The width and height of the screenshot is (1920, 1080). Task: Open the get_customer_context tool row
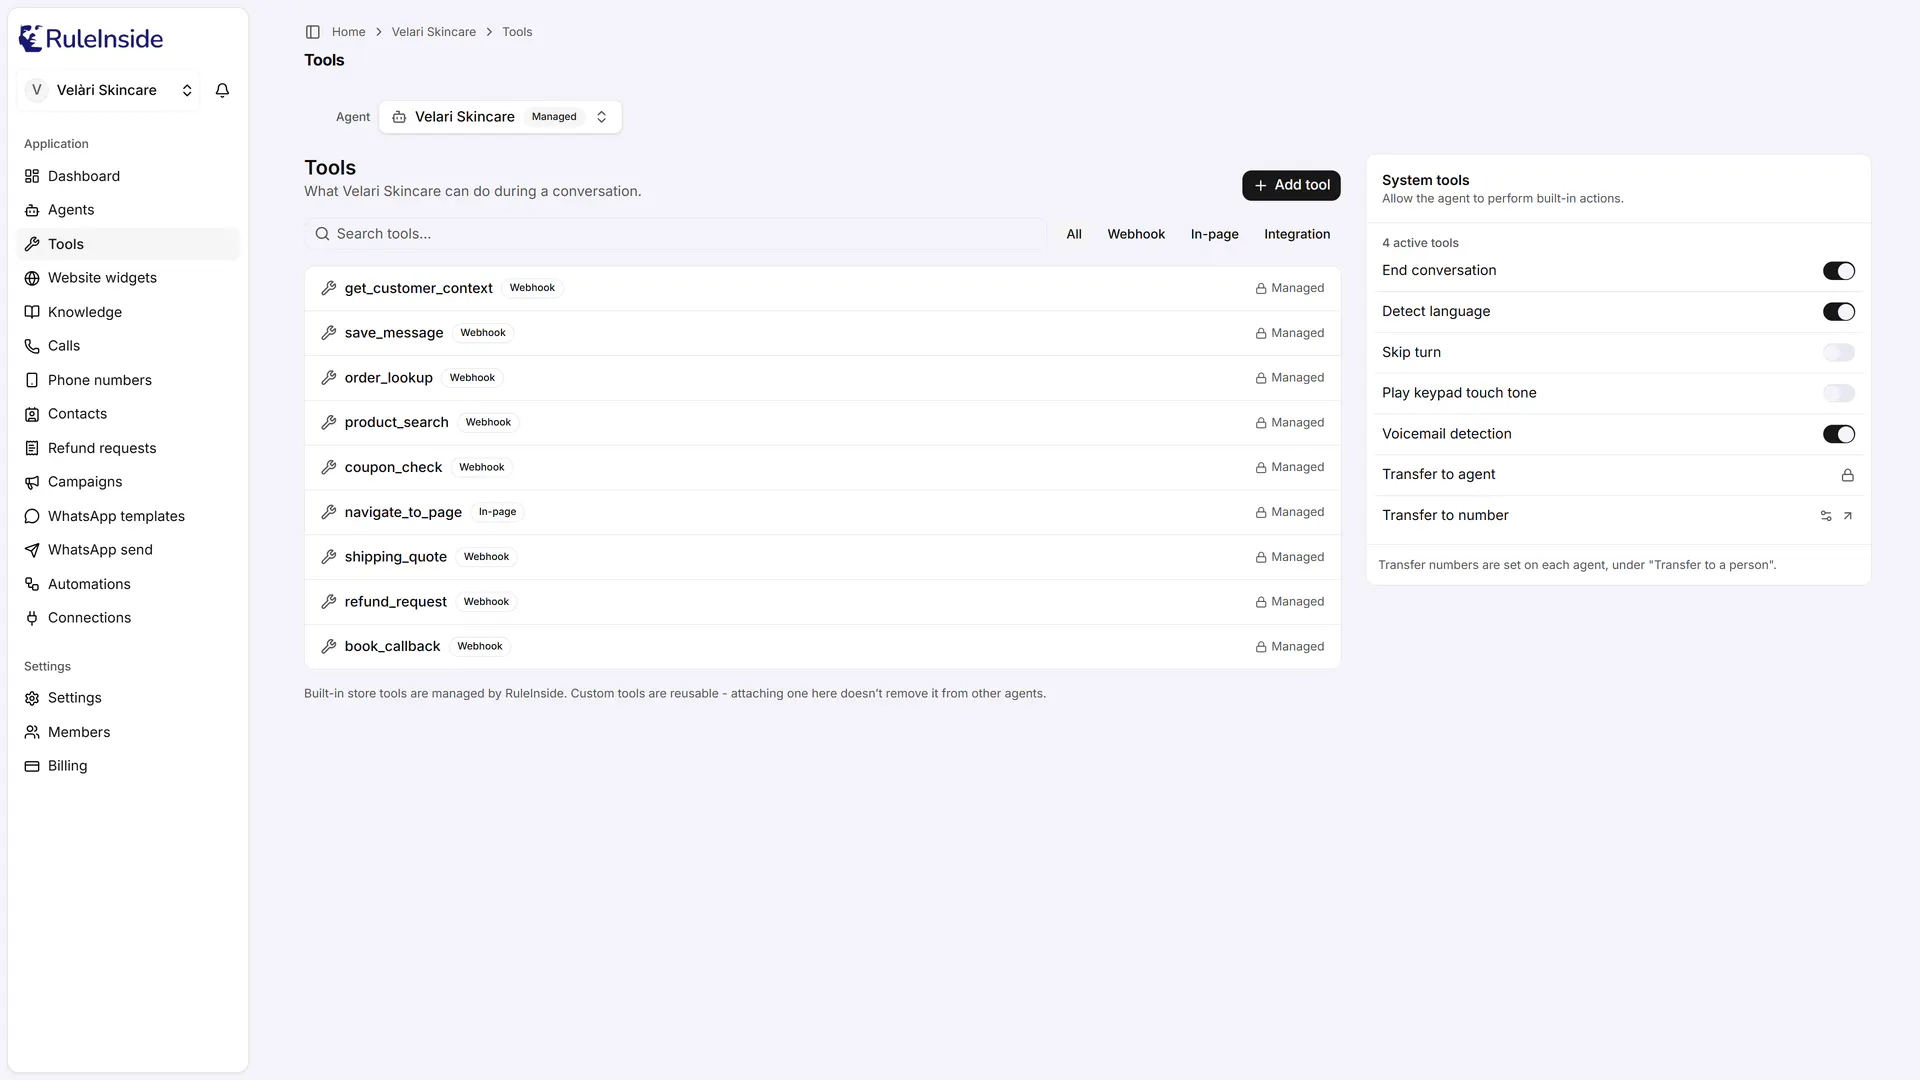point(822,288)
